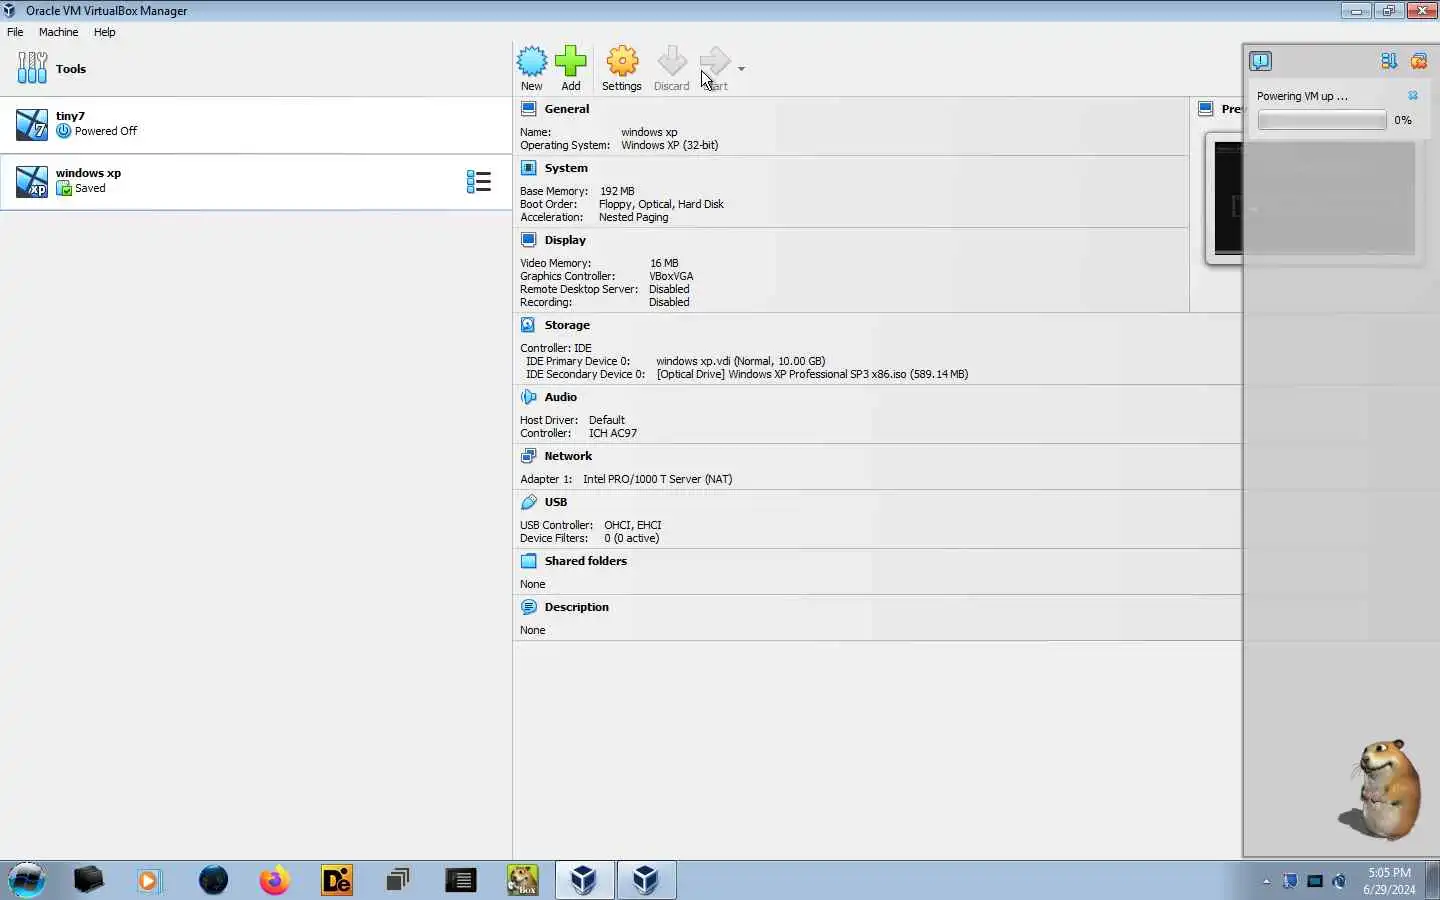Click the ICH AC97 audio controller value
1440x900 pixels.
[613, 433]
